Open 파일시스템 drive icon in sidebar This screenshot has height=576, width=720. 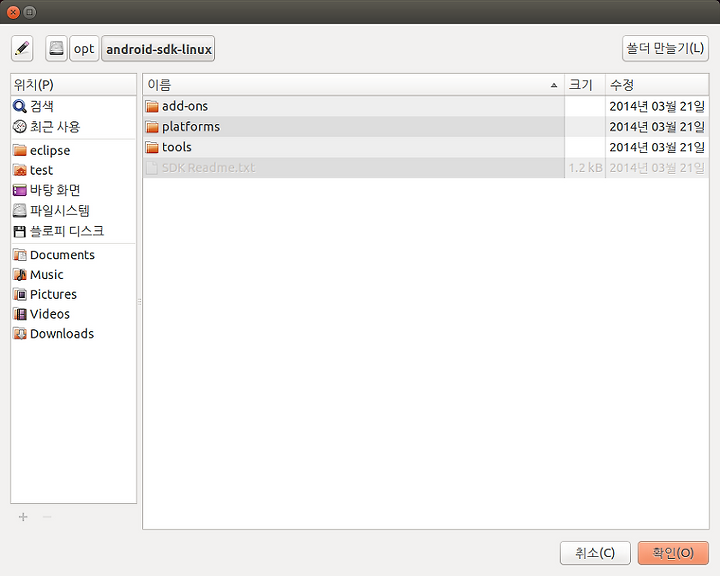coord(19,210)
